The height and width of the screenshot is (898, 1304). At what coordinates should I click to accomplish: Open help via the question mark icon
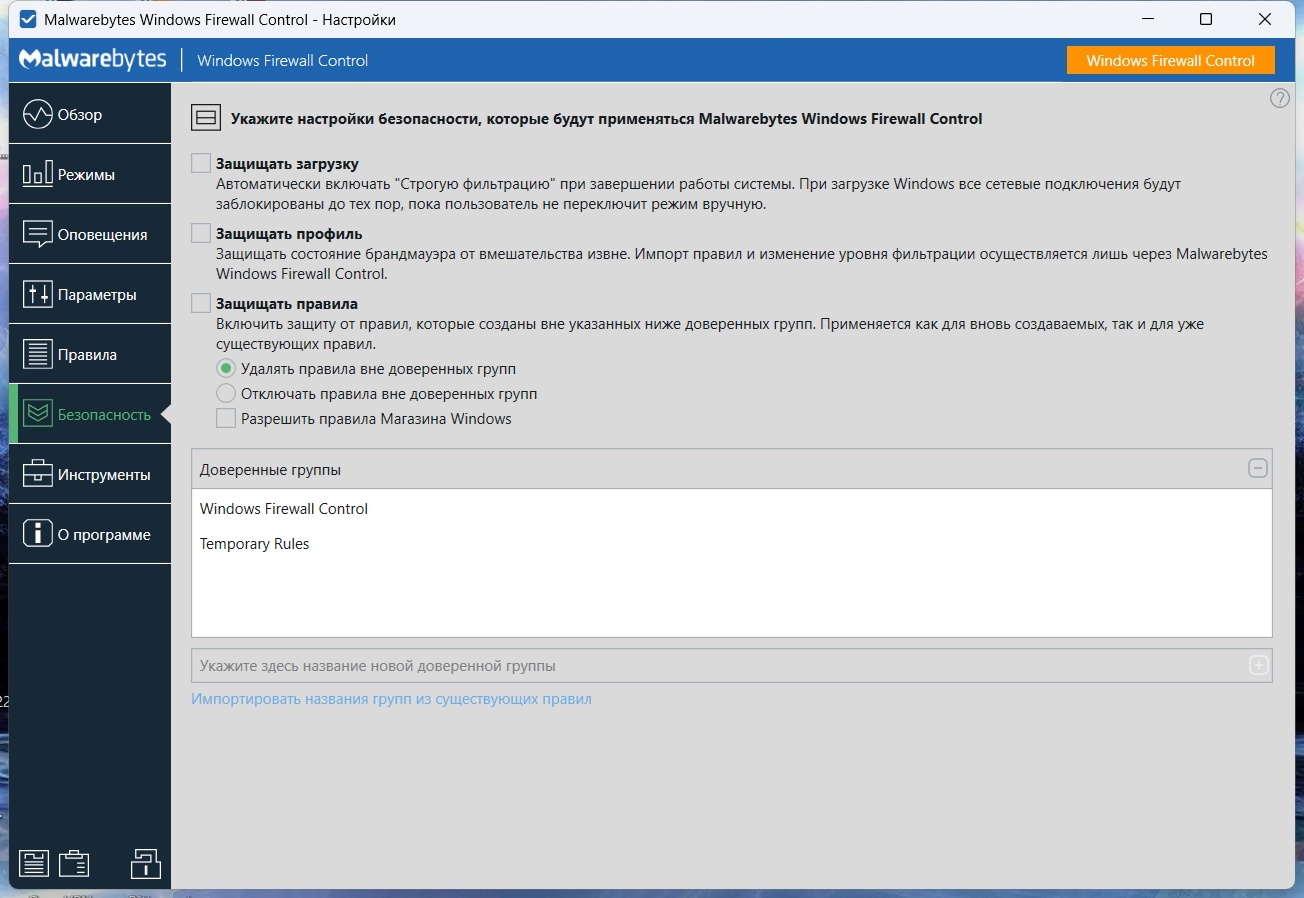(1280, 99)
